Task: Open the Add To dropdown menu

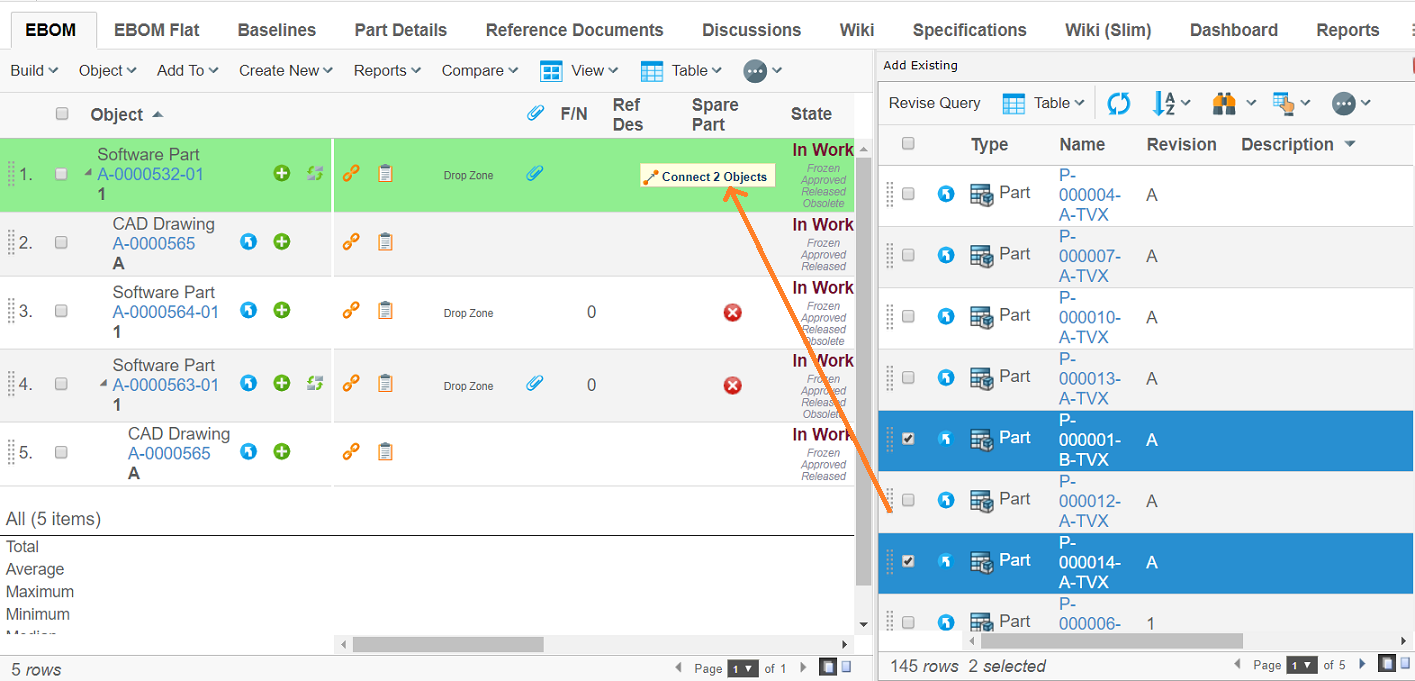Action: [x=186, y=71]
